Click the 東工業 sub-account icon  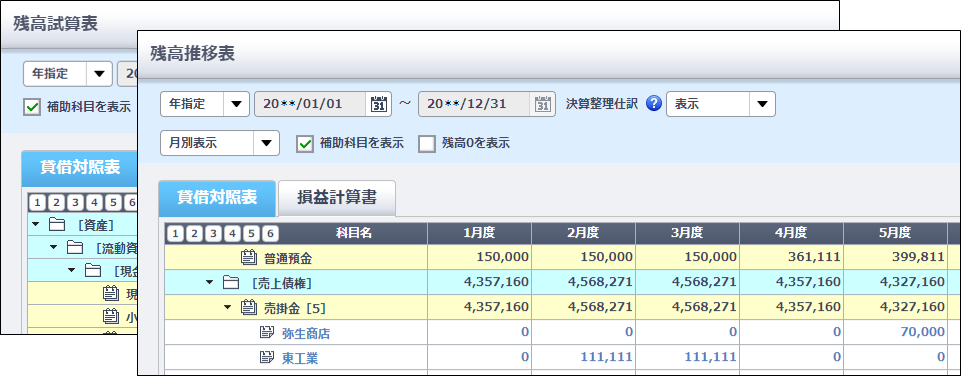click(x=267, y=358)
